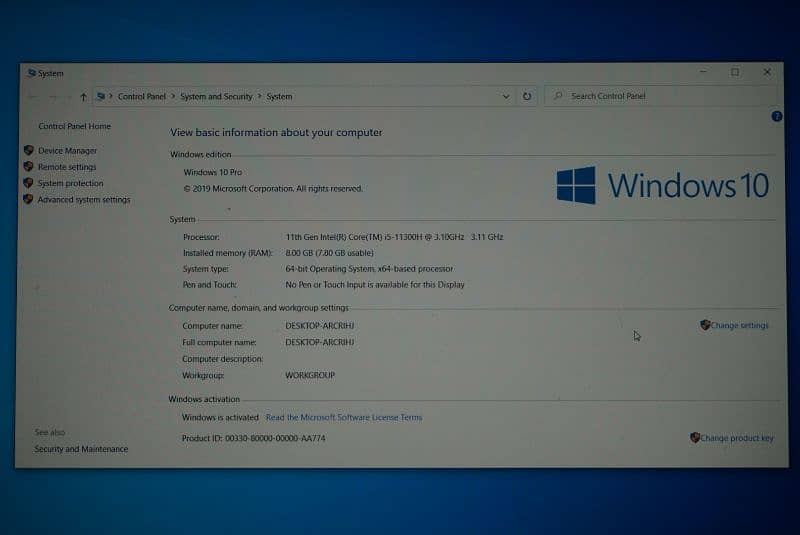The image size is (800, 535).
Task: Expand chevron before Control Panel breadcrumb
Action: [x=111, y=96]
